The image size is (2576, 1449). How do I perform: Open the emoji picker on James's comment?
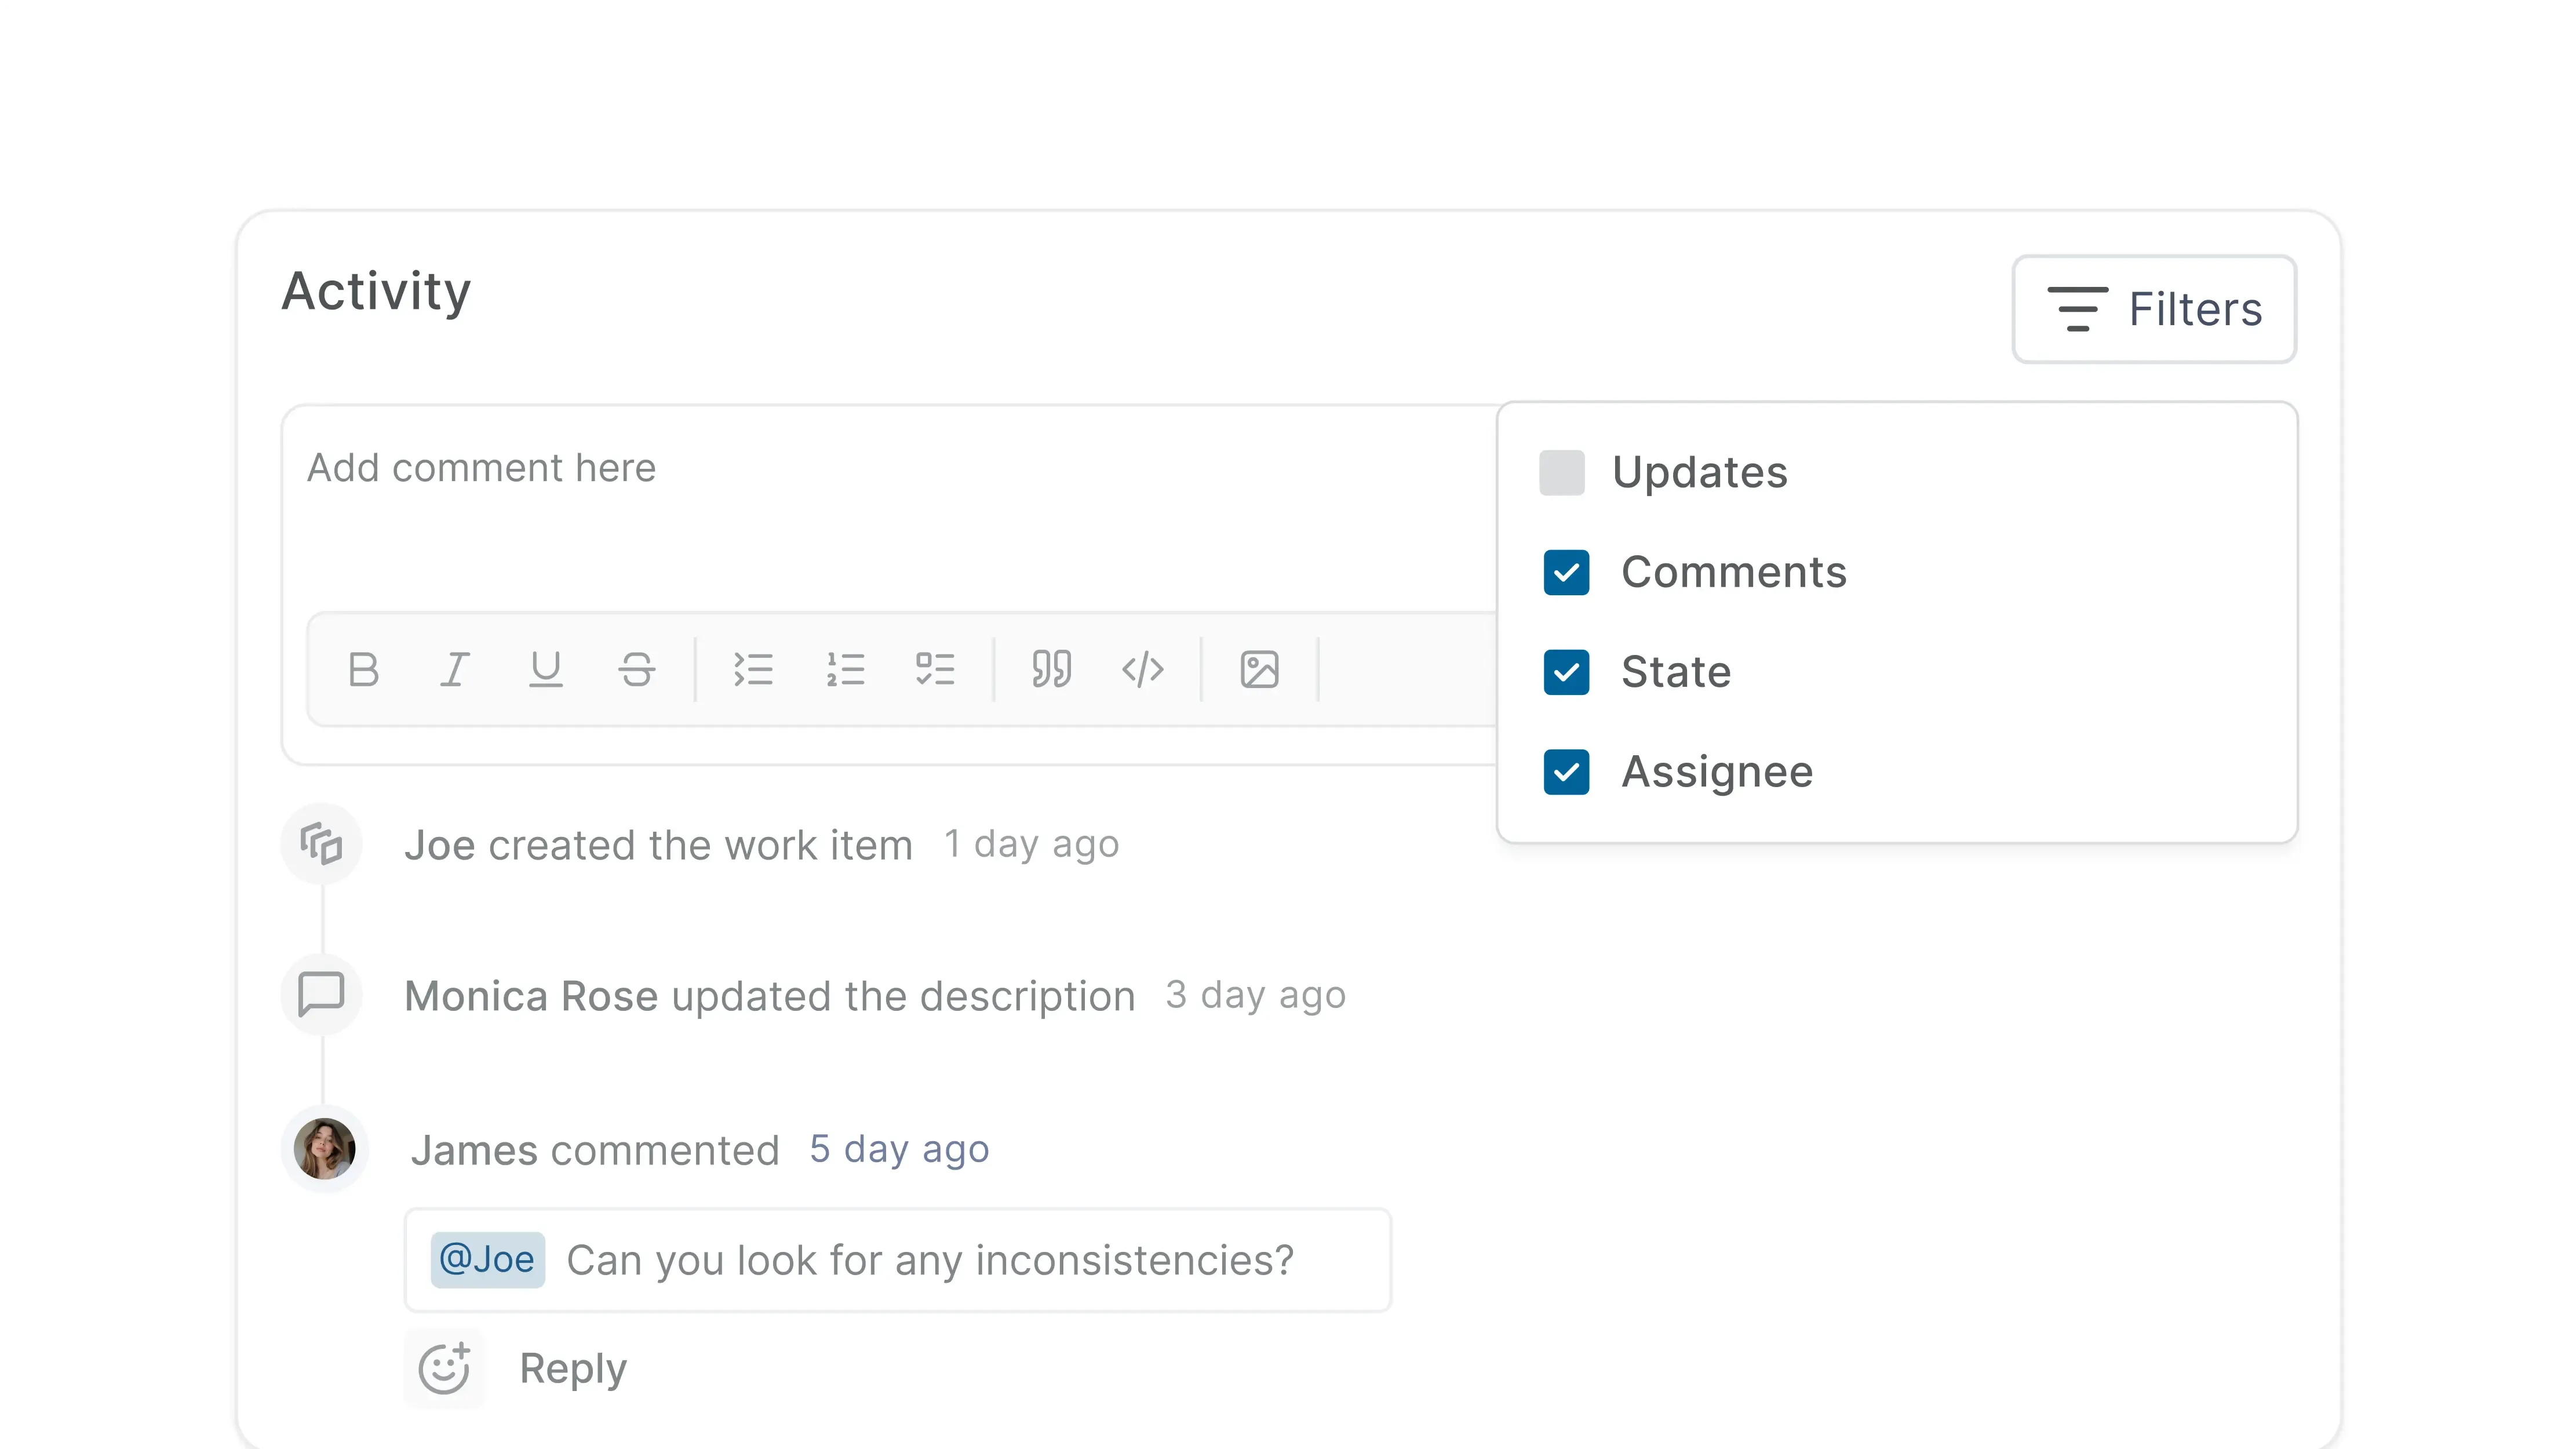click(446, 1367)
